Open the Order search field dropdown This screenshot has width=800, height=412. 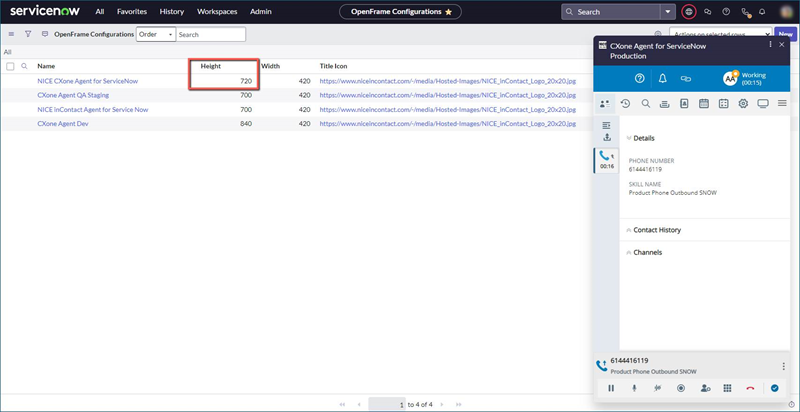(156, 35)
